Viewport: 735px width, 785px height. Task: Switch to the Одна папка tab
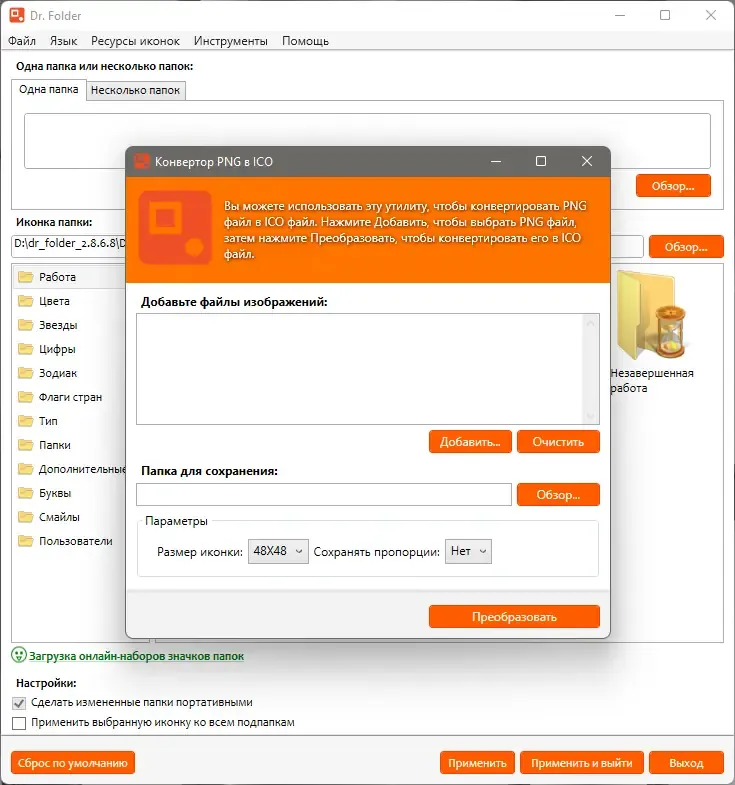pos(49,90)
